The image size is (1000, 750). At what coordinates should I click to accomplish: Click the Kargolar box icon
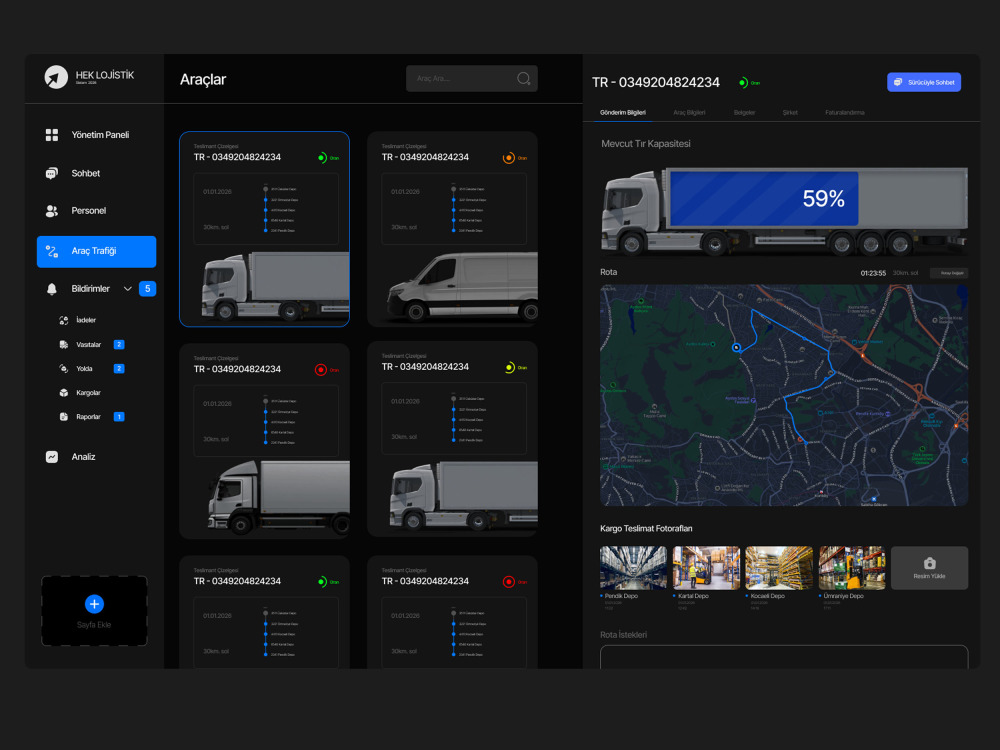64,393
